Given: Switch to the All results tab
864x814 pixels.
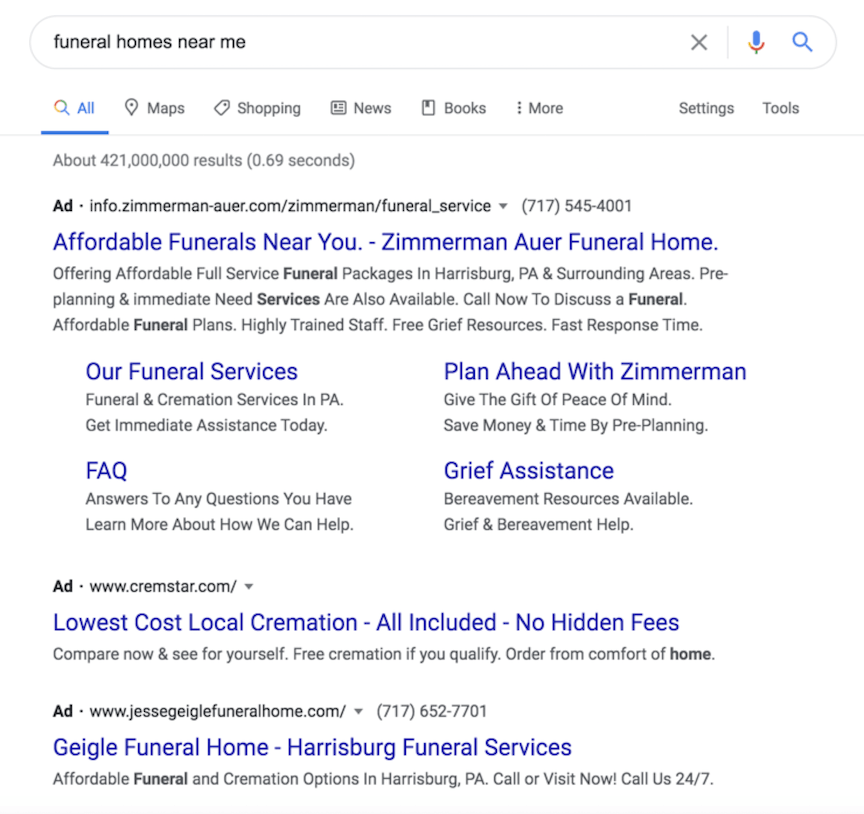Looking at the screenshot, I should pos(74,108).
